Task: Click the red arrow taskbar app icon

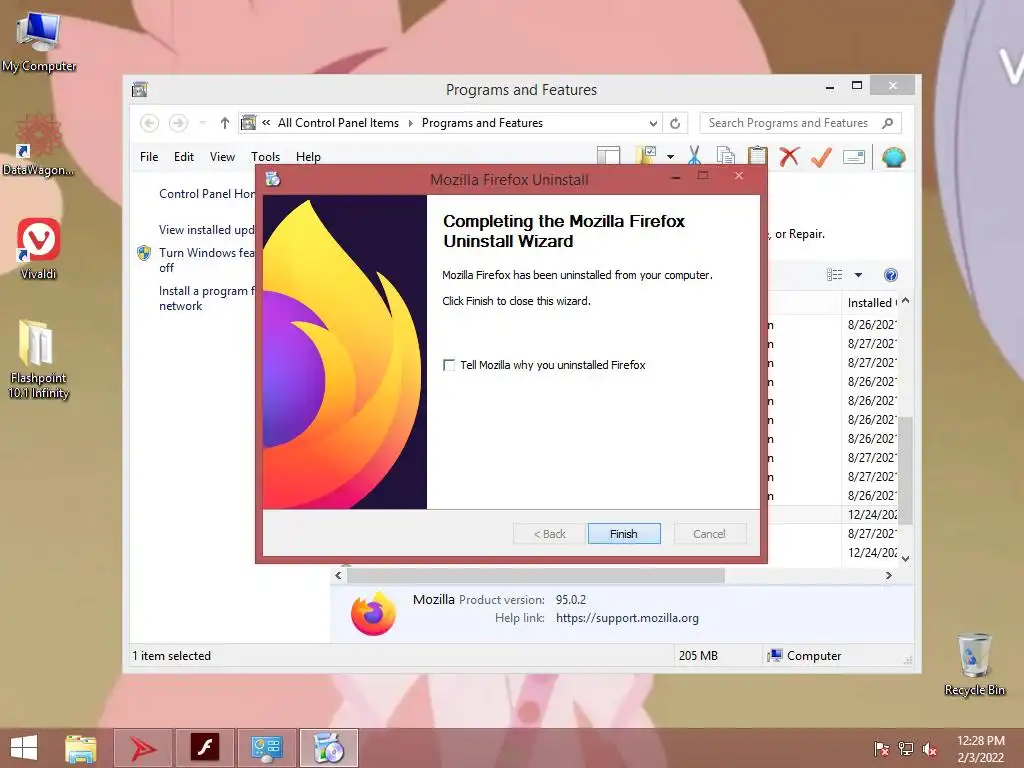Action: coord(143,748)
